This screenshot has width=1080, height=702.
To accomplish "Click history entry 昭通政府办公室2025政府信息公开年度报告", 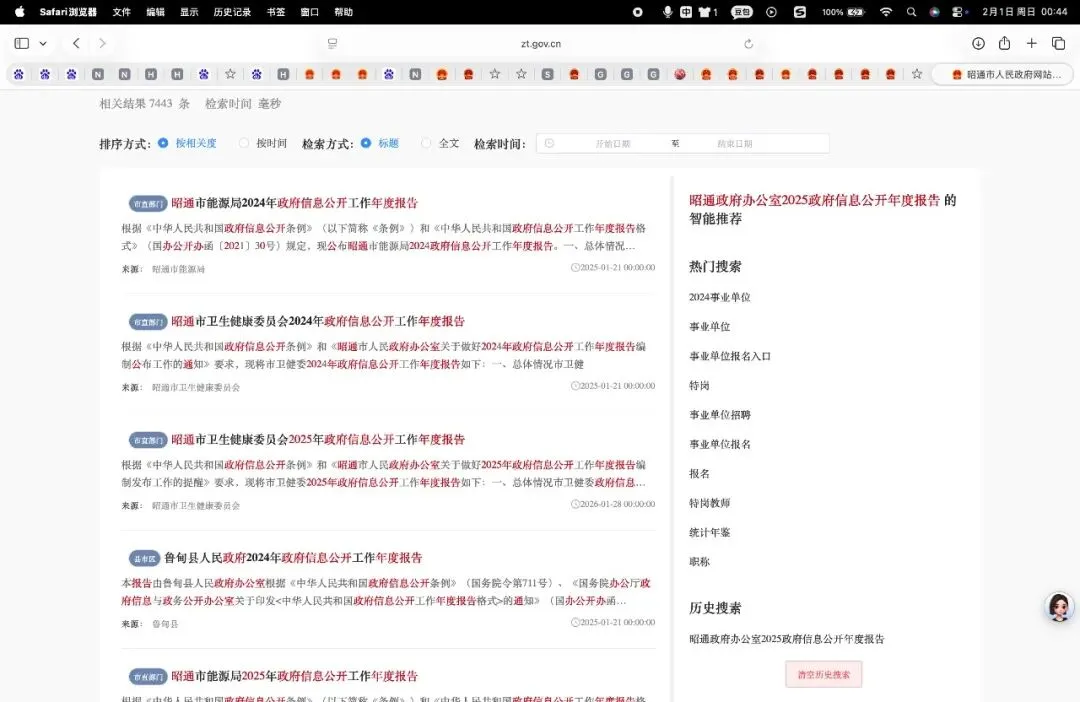I will click(x=787, y=639).
